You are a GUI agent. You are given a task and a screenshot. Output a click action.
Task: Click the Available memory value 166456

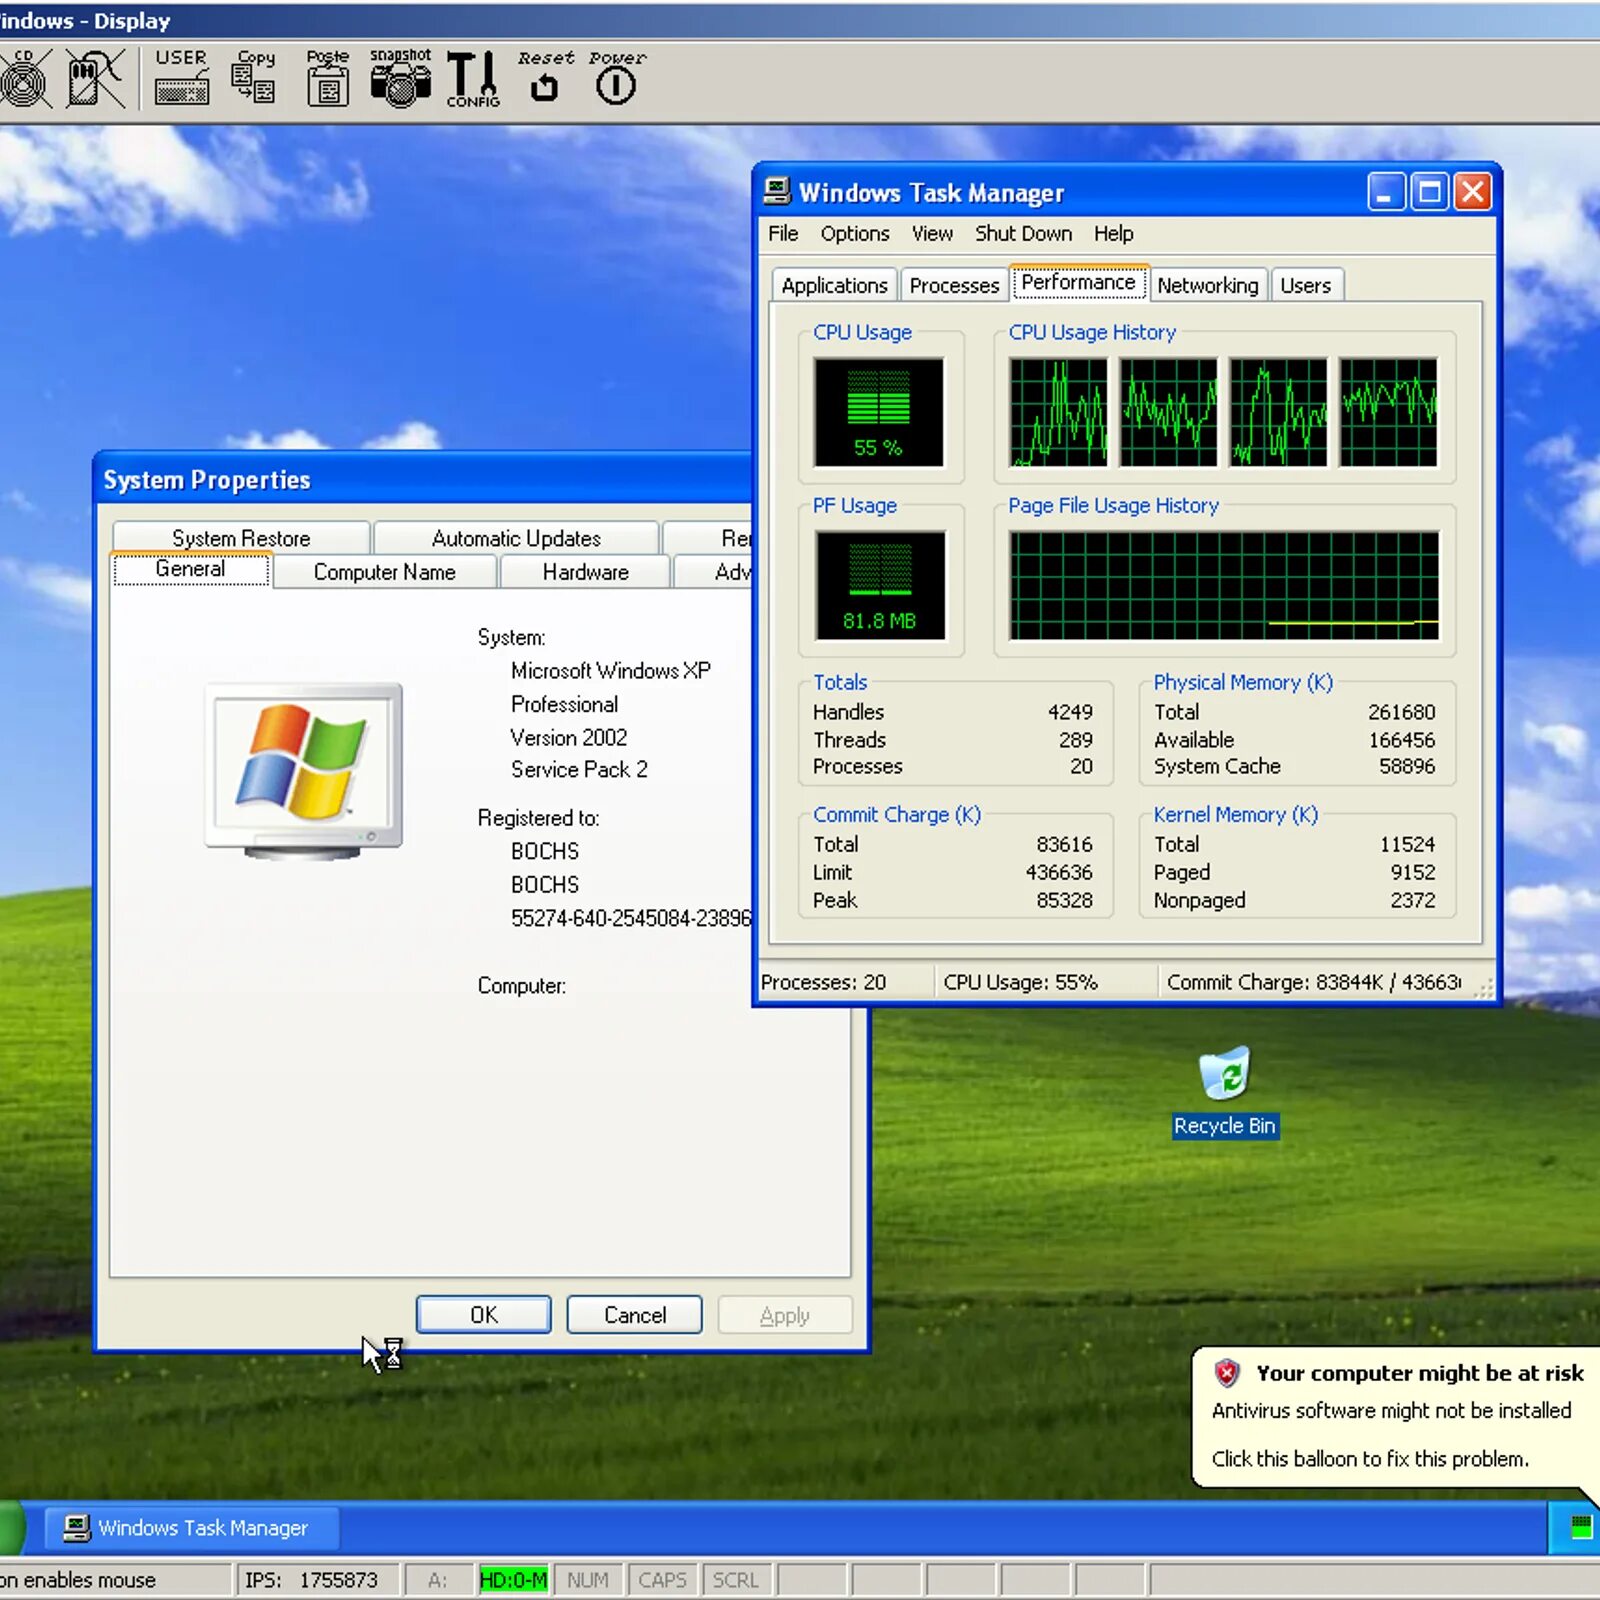pyautogui.click(x=1401, y=740)
